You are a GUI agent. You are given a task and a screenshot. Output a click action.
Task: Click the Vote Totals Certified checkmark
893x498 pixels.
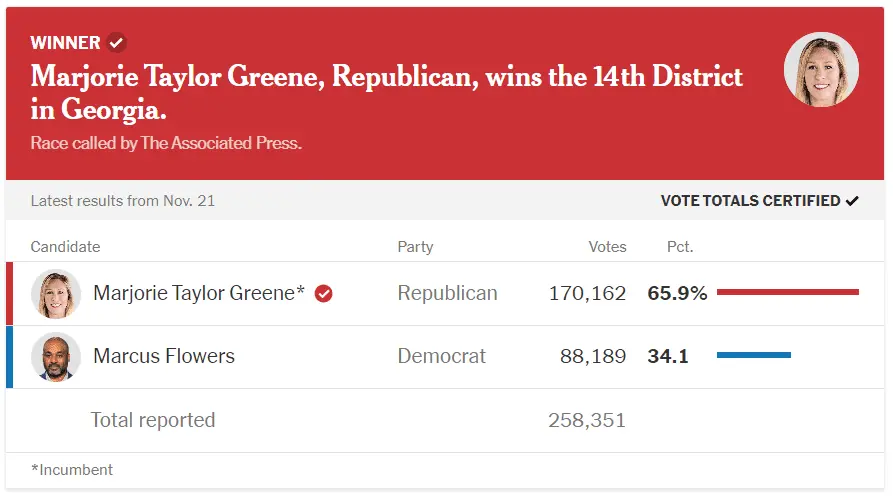click(x=852, y=201)
